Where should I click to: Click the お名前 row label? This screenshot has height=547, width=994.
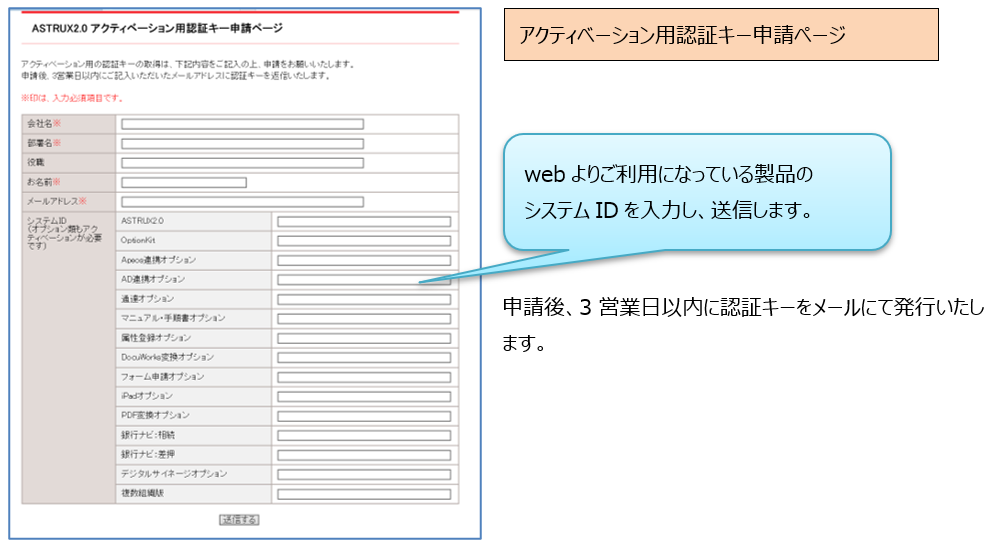[44, 182]
